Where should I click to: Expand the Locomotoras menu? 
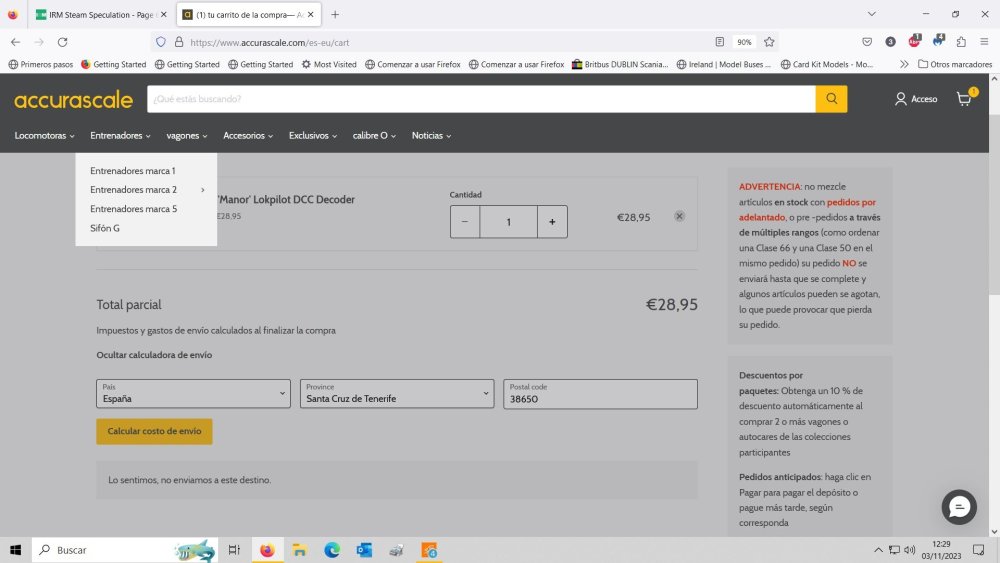click(x=44, y=135)
